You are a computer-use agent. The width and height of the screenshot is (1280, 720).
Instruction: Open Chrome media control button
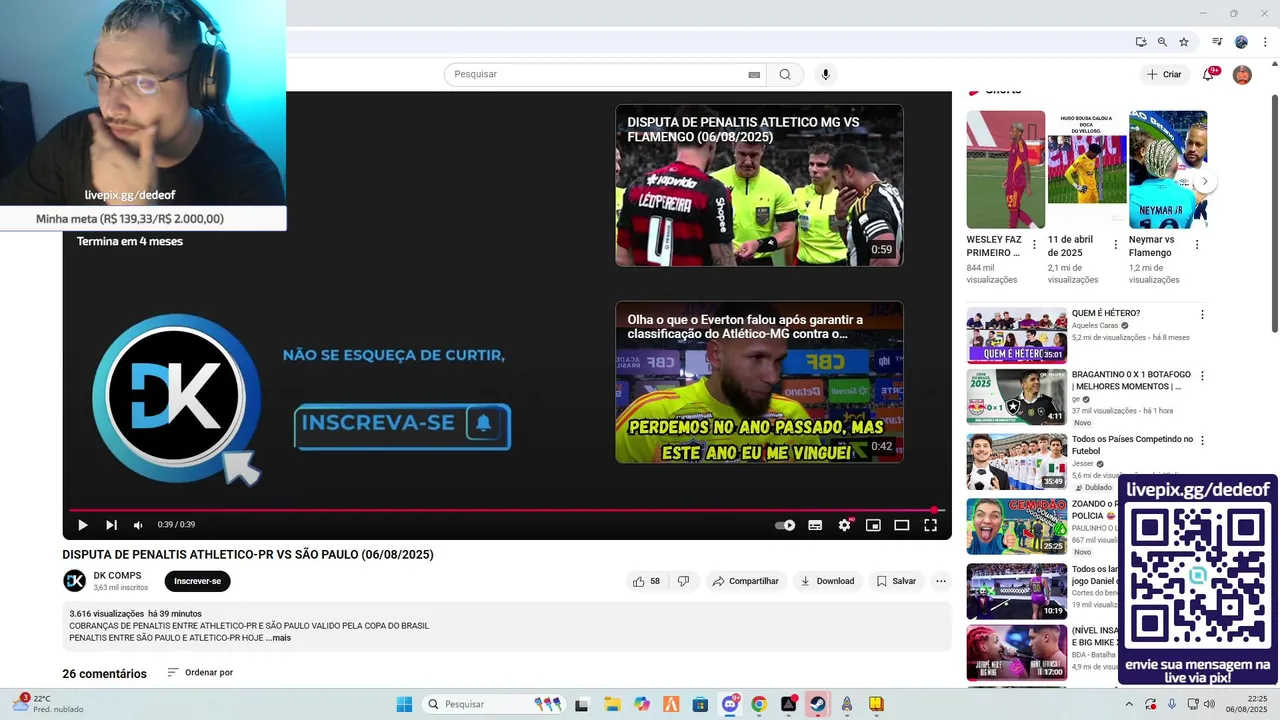coord(1217,42)
